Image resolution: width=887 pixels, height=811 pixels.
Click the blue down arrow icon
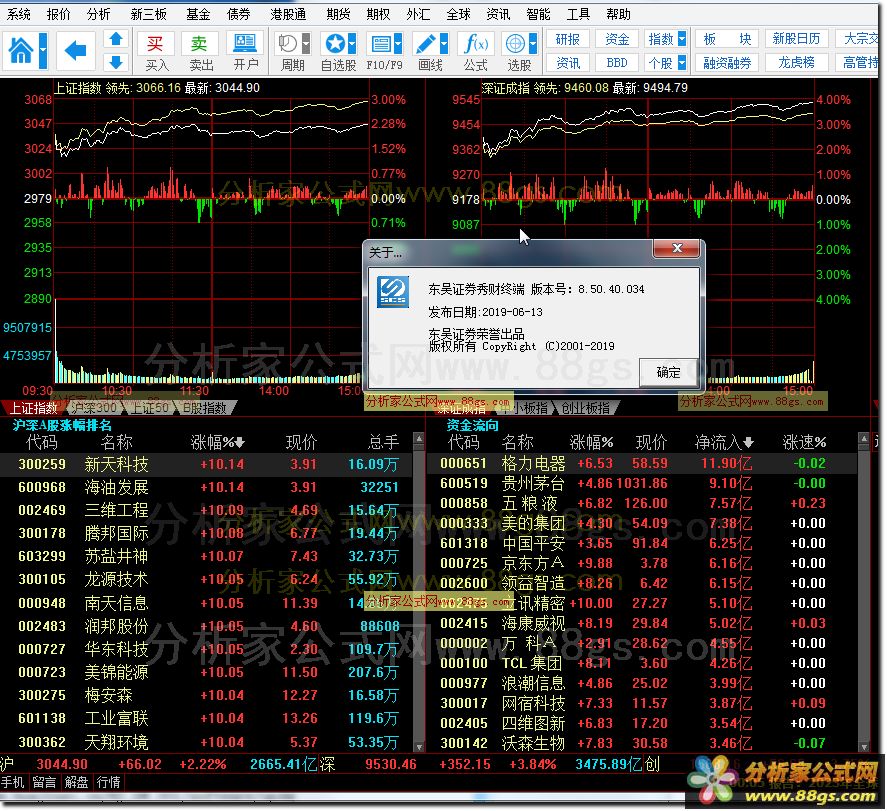(116, 61)
